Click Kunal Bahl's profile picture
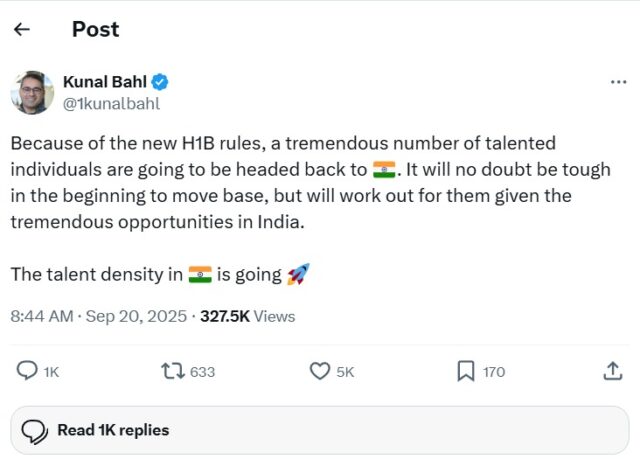This screenshot has width=640, height=459. pos(32,92)
